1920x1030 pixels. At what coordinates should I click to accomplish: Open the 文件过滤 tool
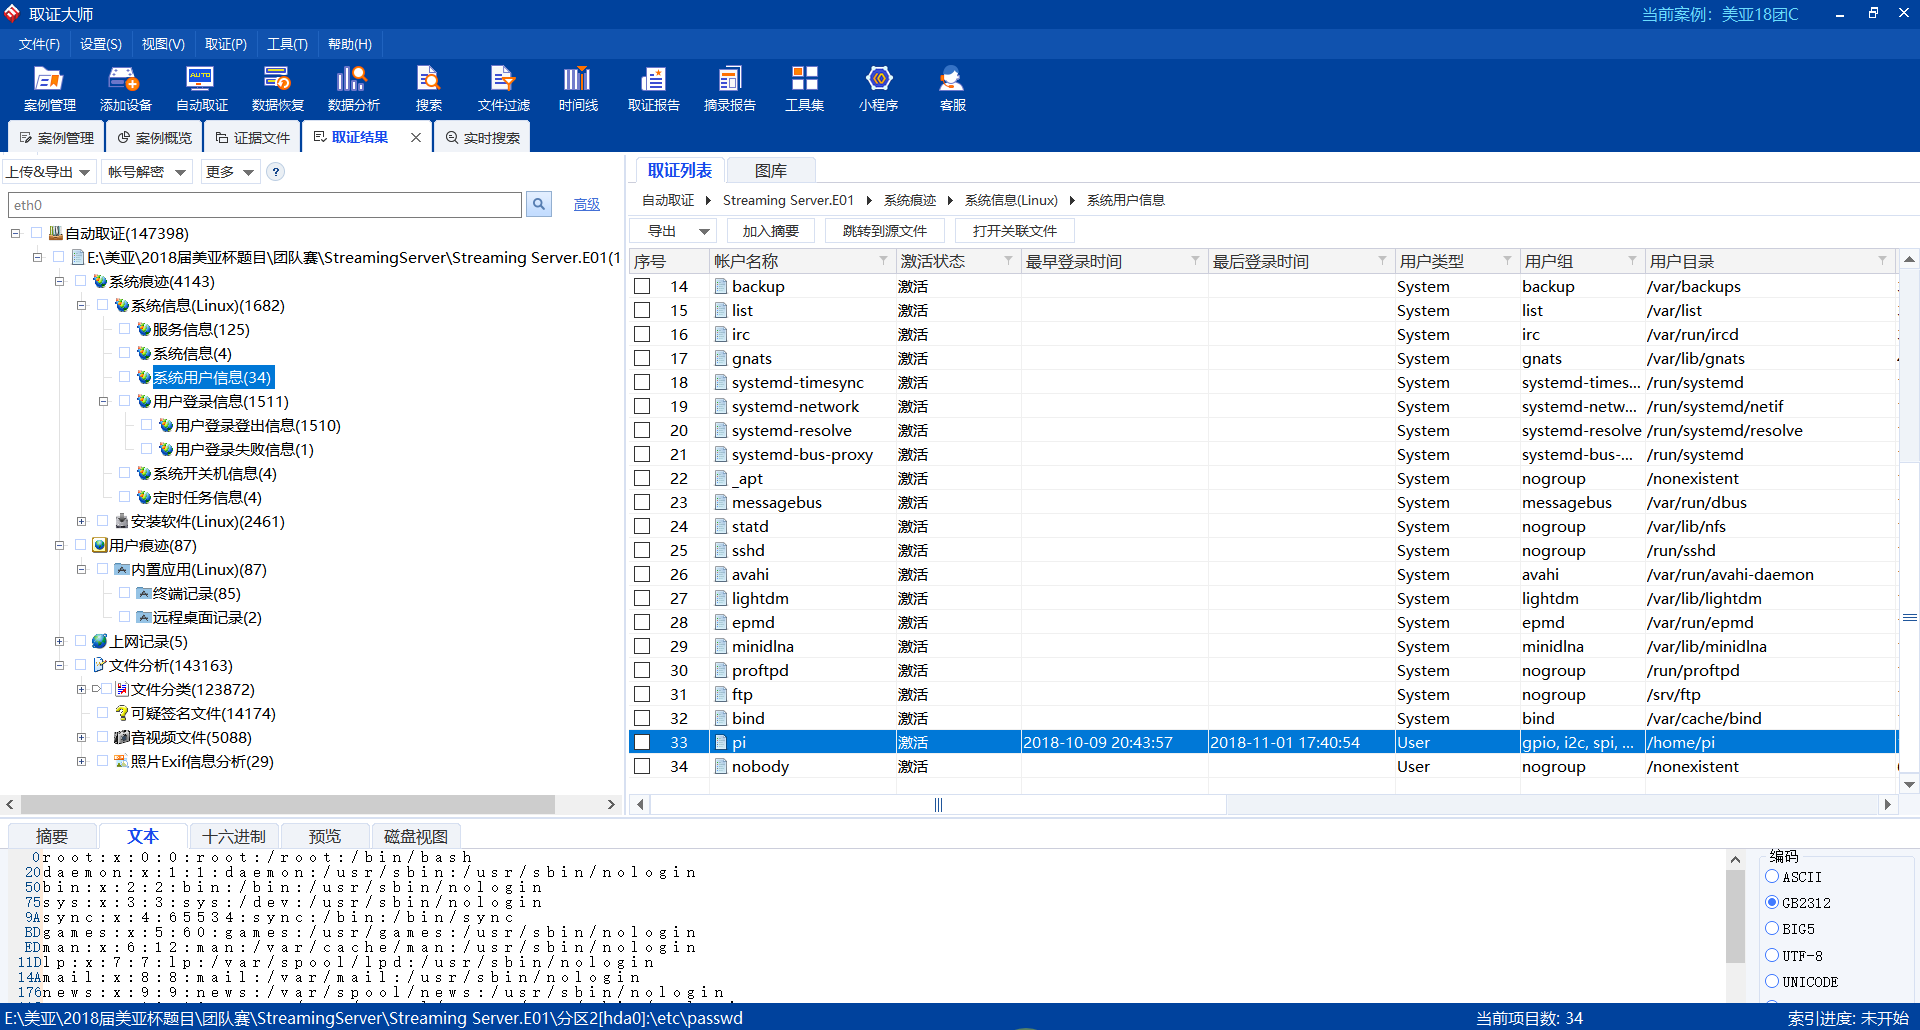[503, 88]
